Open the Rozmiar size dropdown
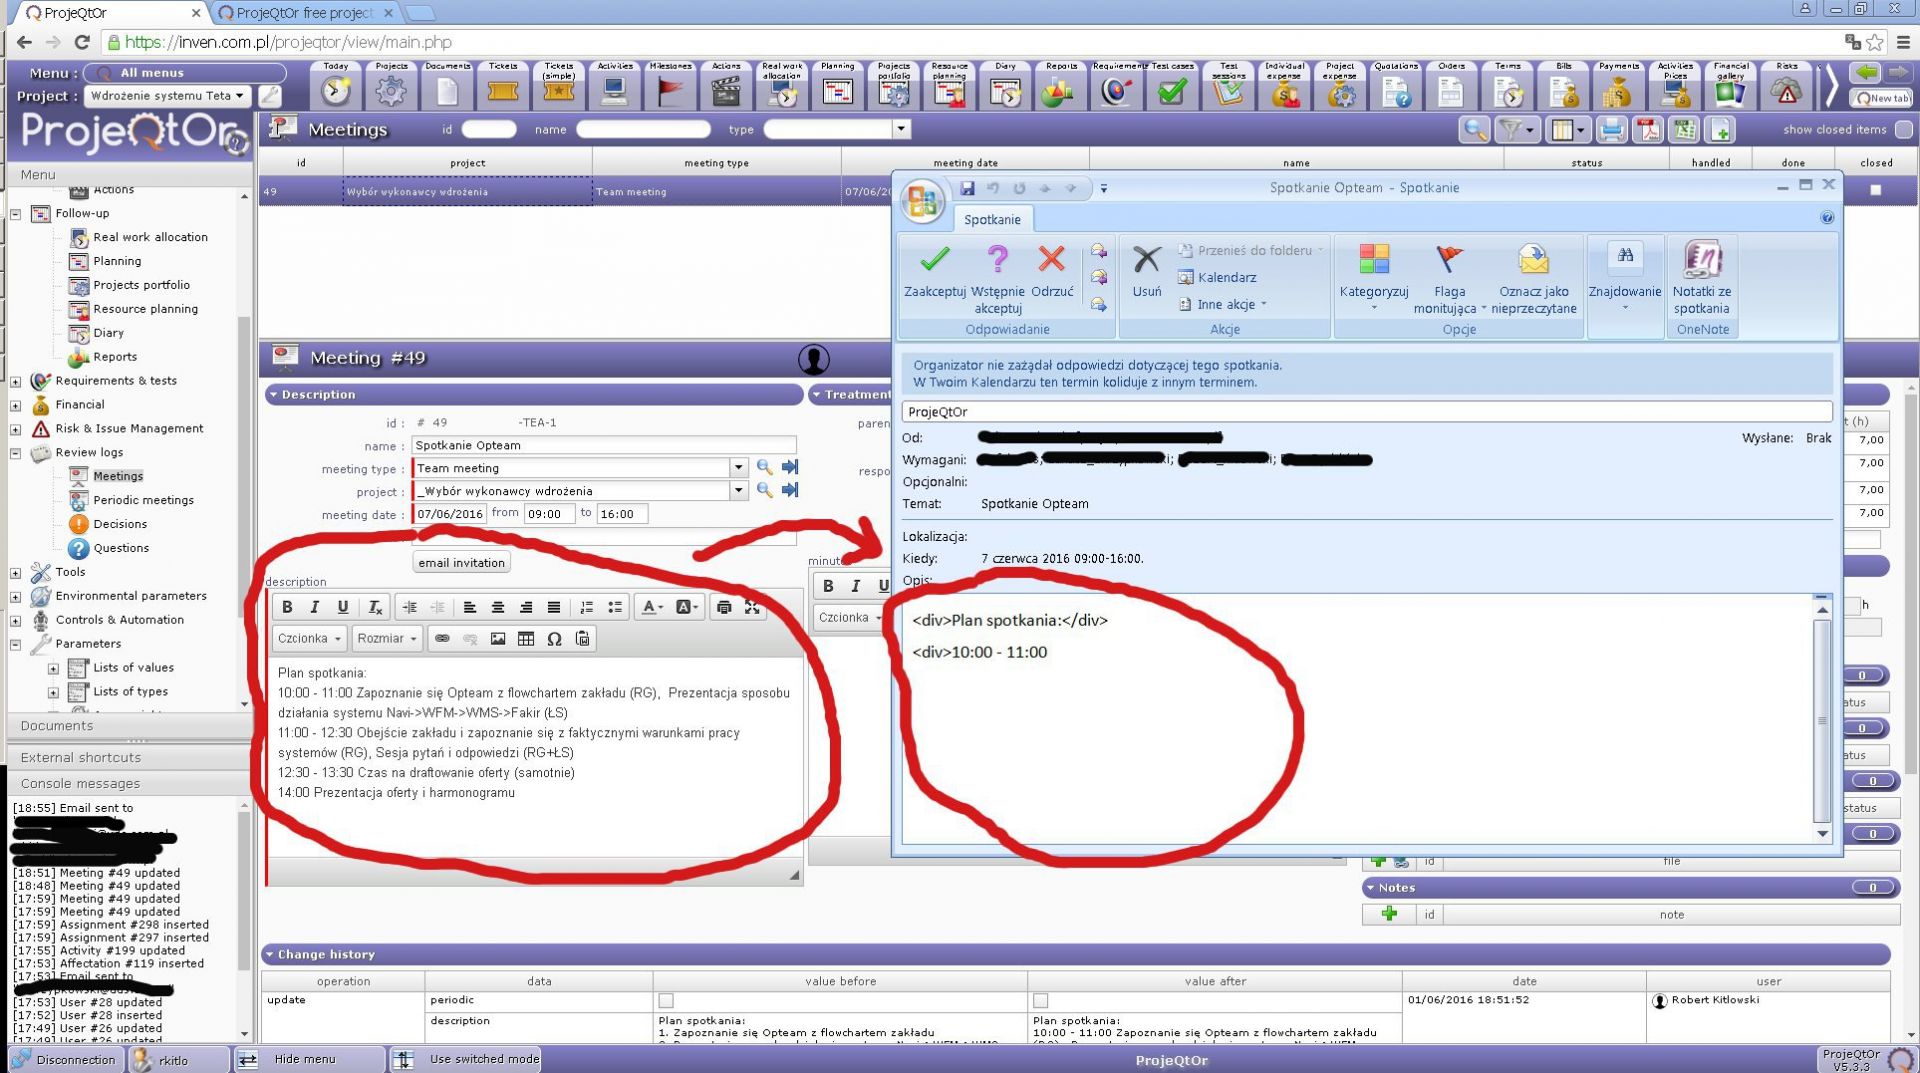The image size is (1920, 1073). [x=387, y=639]
